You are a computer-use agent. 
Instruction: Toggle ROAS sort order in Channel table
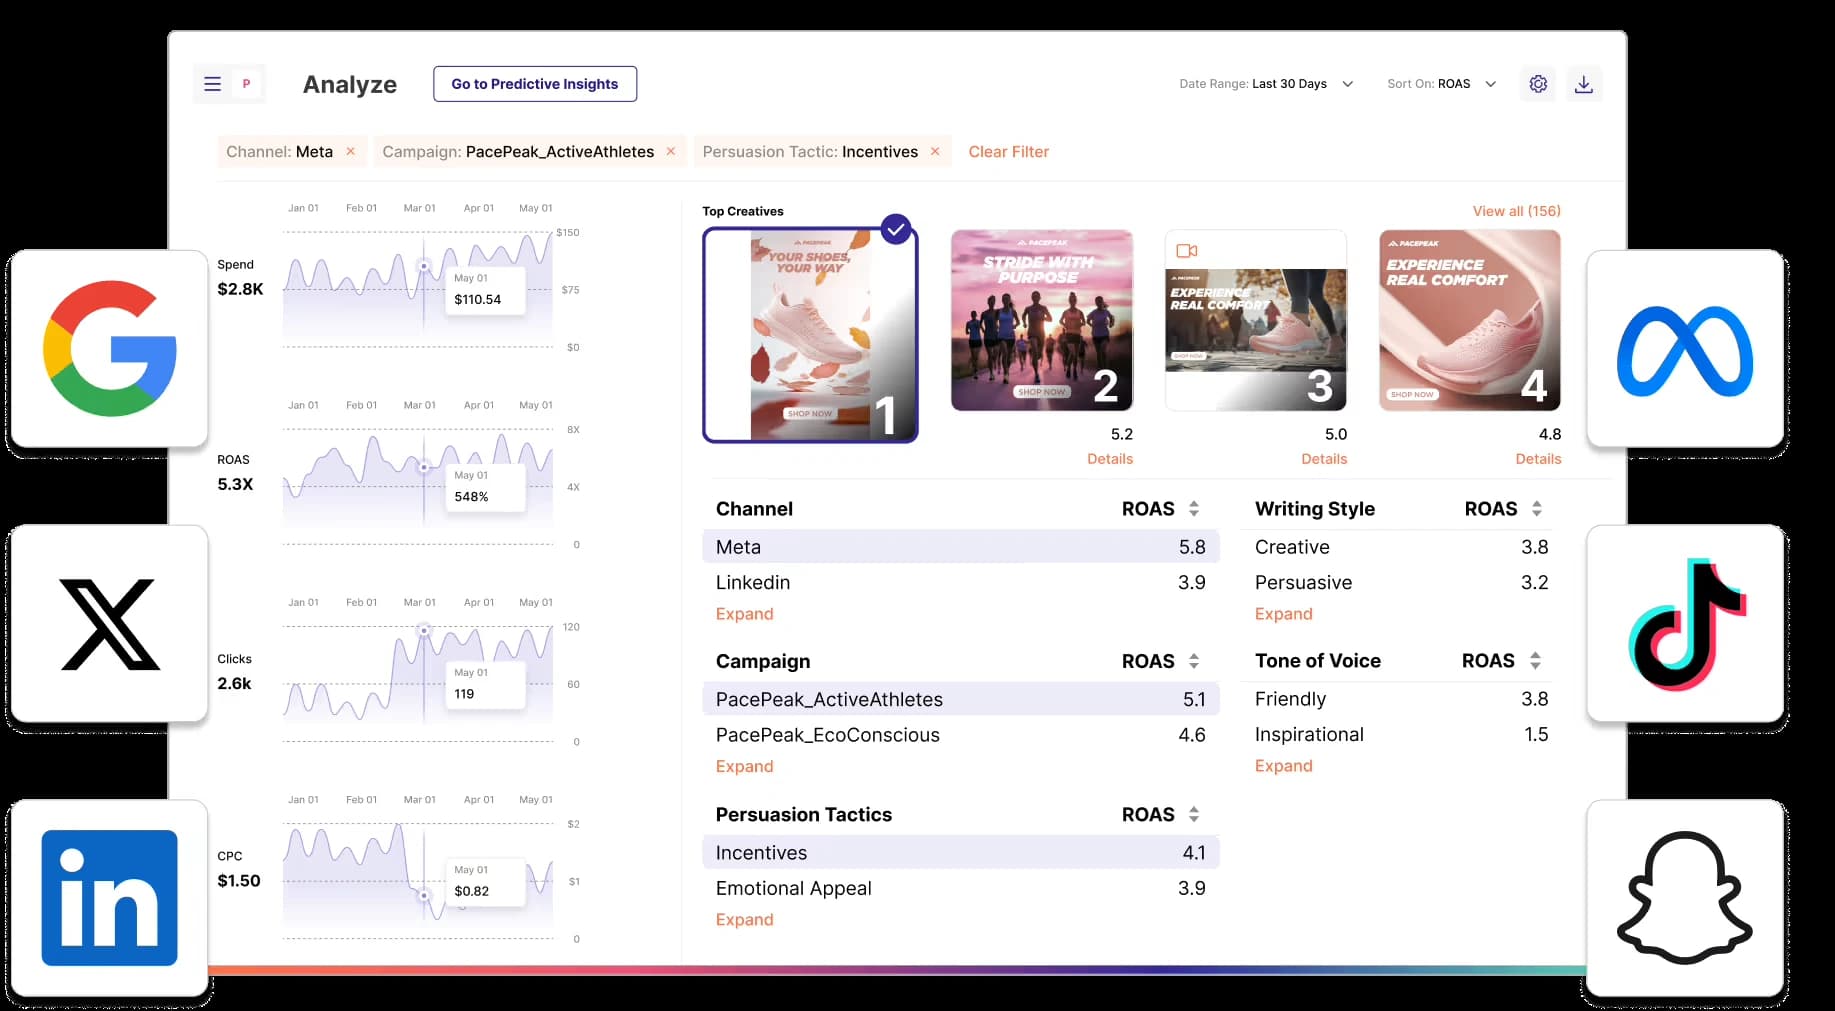point(1193,508)
